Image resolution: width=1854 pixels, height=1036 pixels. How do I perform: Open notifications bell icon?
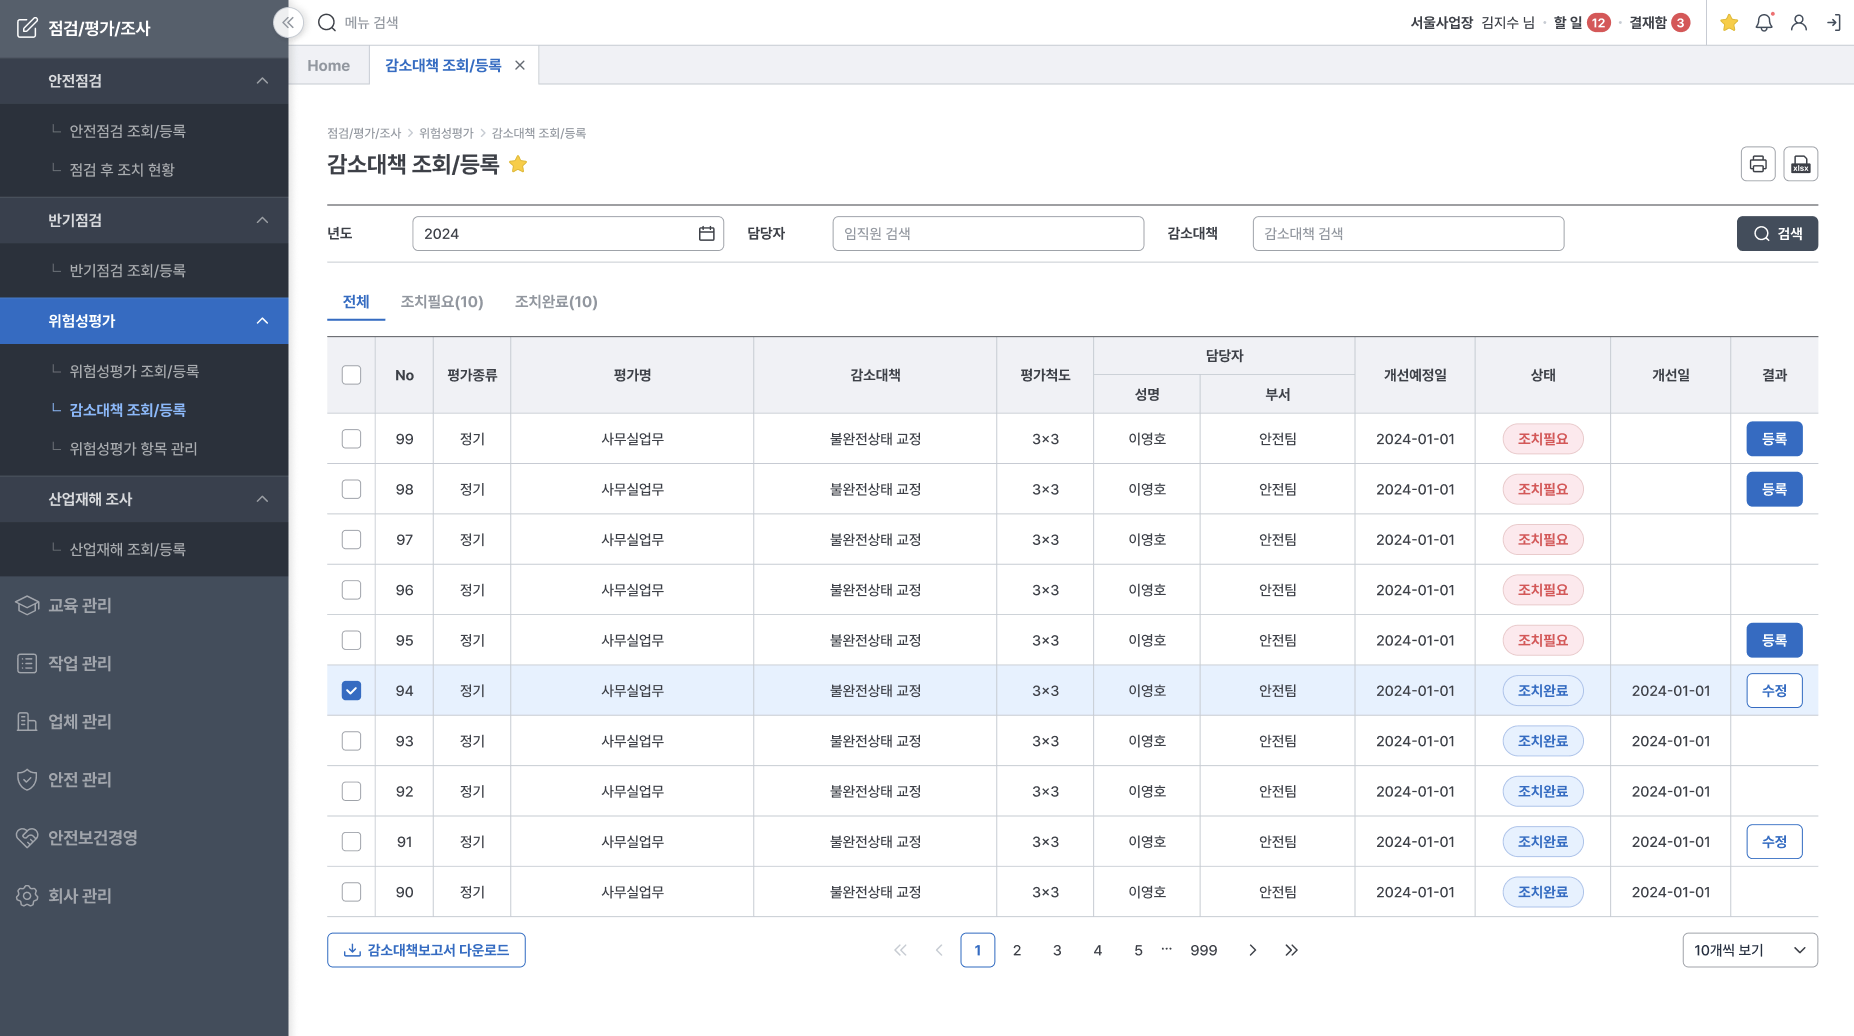[x=1764, y=22]
